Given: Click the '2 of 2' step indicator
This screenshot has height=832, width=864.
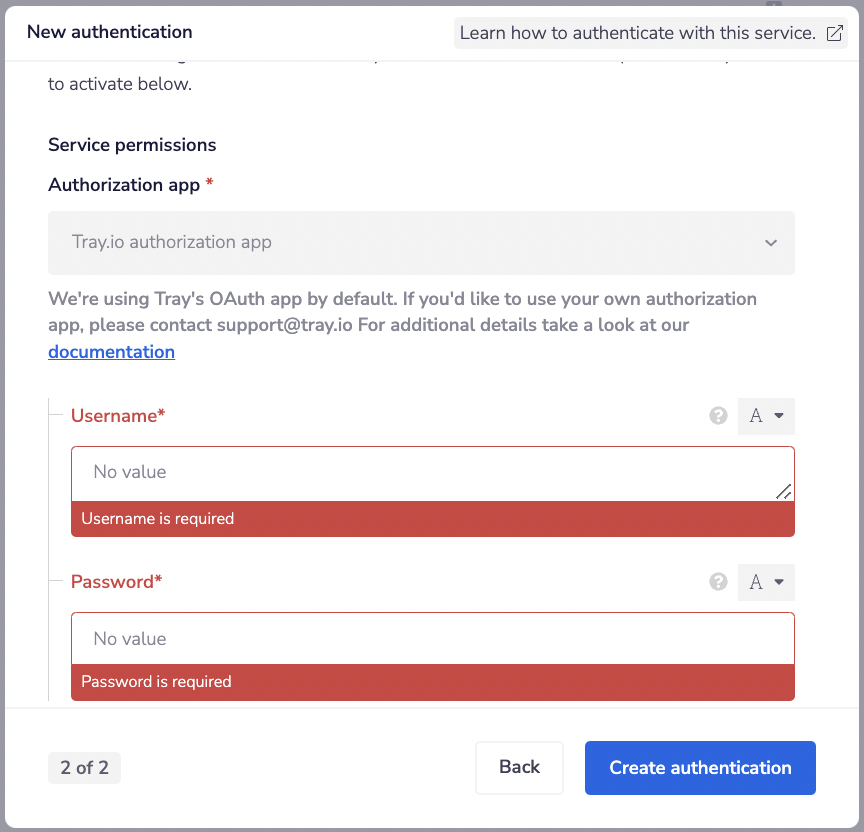Looking at the screenshot, I should [84, 768].
